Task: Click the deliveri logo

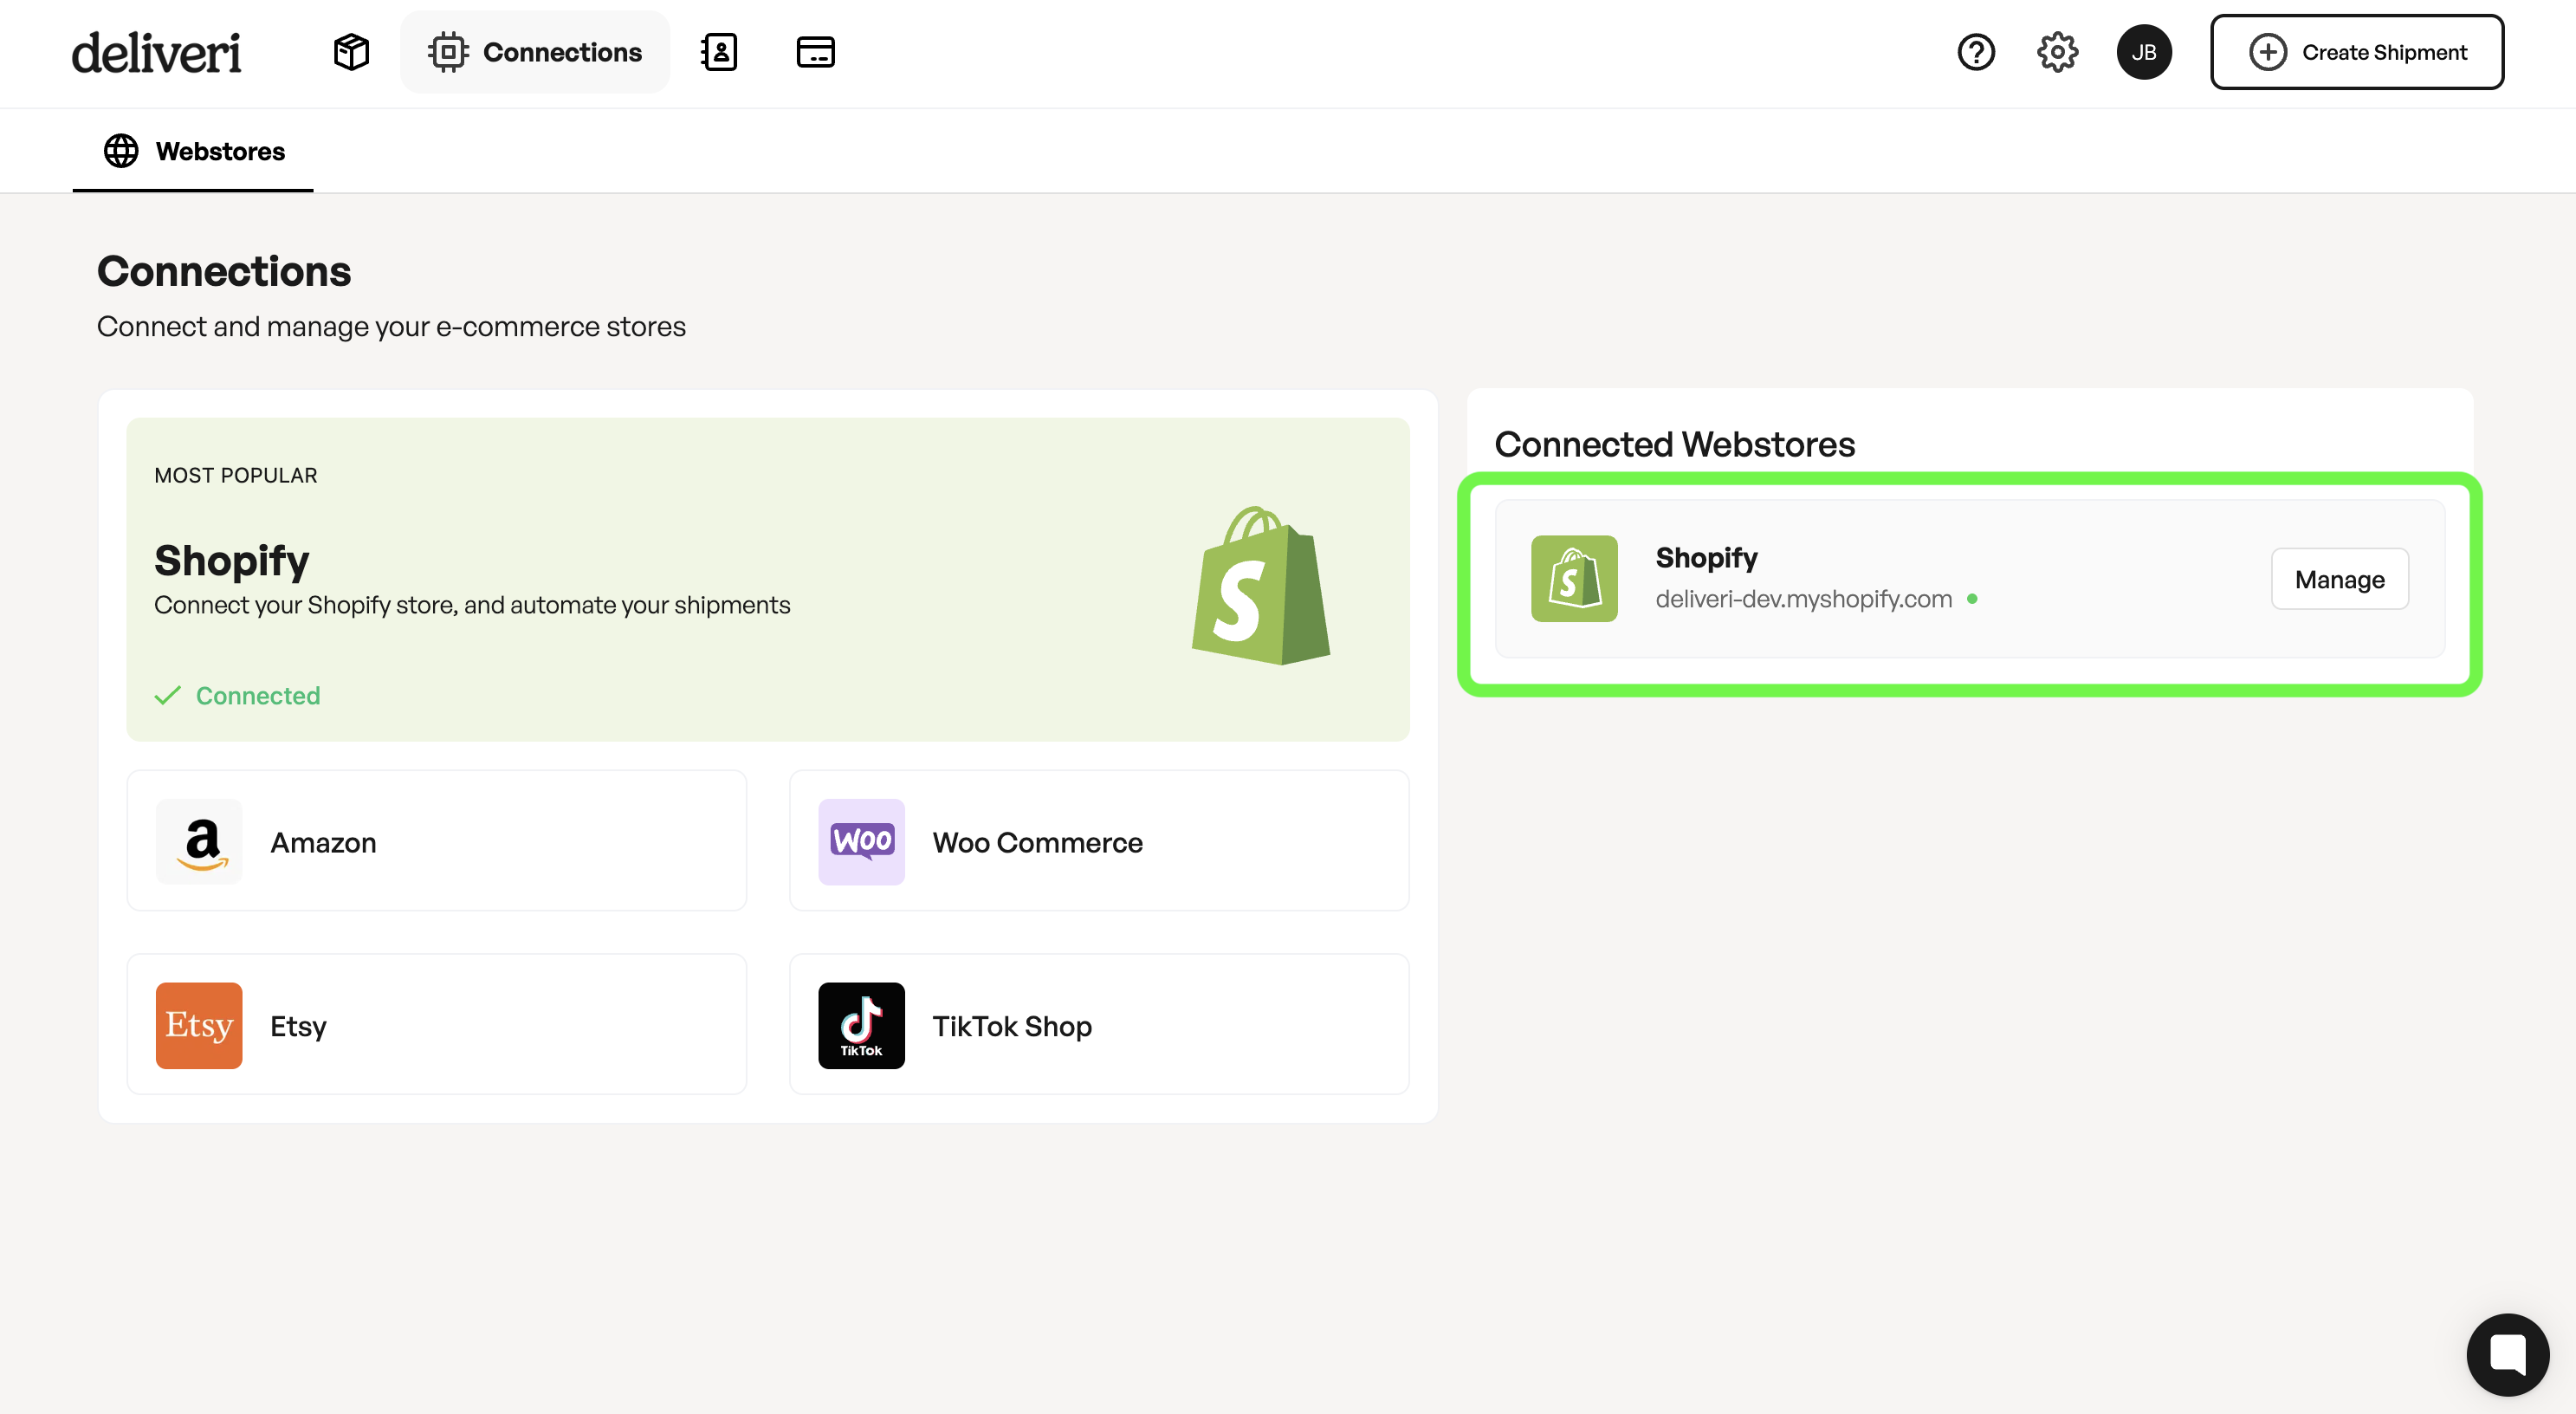Action: click(x=156, y=52)
